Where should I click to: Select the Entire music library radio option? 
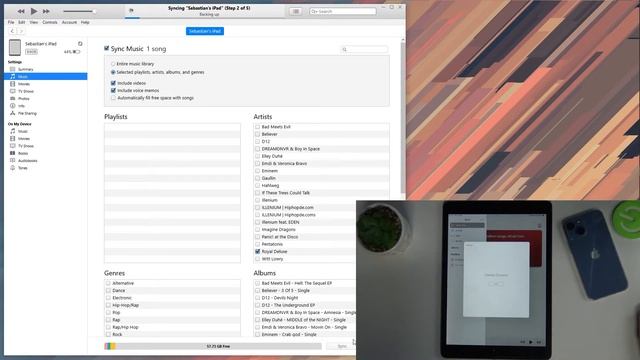[x=113, y=64]
